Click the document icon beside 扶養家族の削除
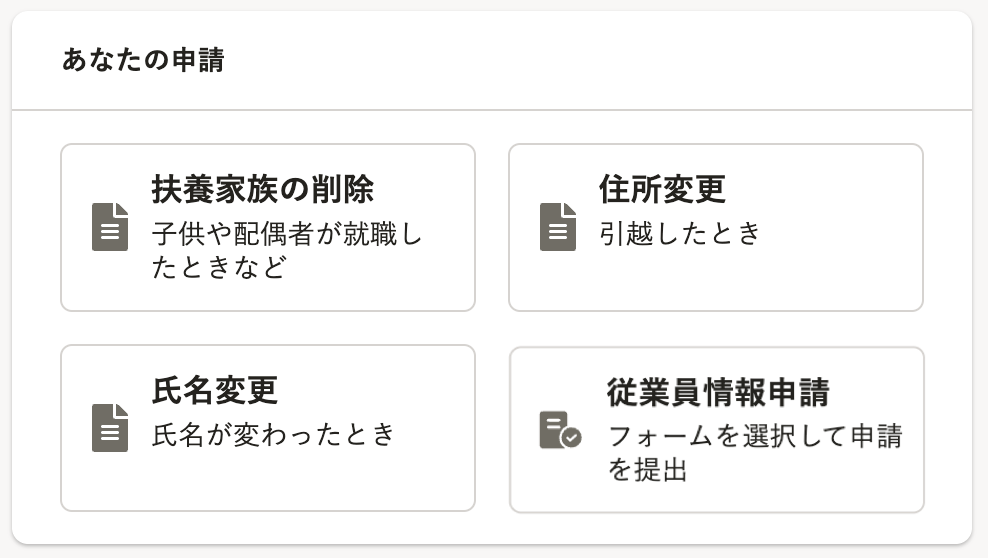The height and width of the screenshot is (558, 988). point(110,227)
